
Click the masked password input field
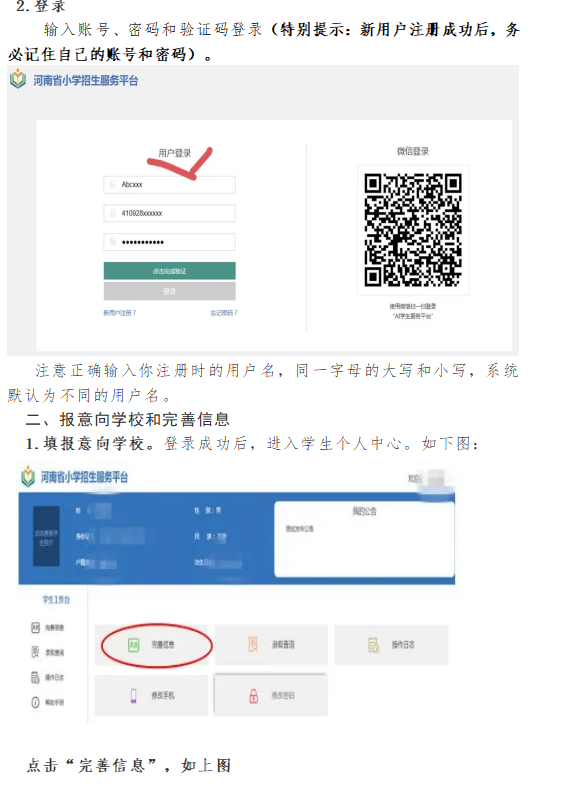pos(169,242)
